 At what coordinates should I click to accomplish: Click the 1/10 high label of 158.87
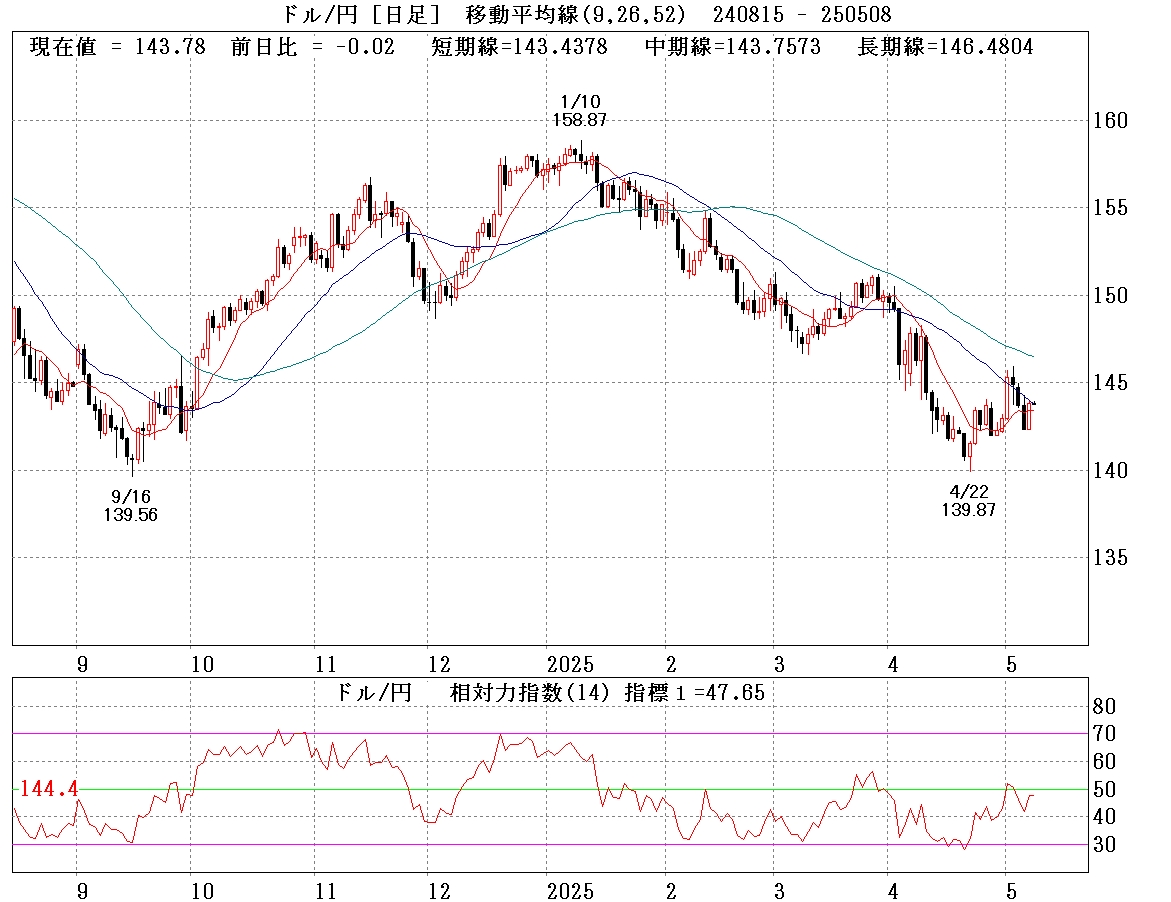tap(579, 111)
